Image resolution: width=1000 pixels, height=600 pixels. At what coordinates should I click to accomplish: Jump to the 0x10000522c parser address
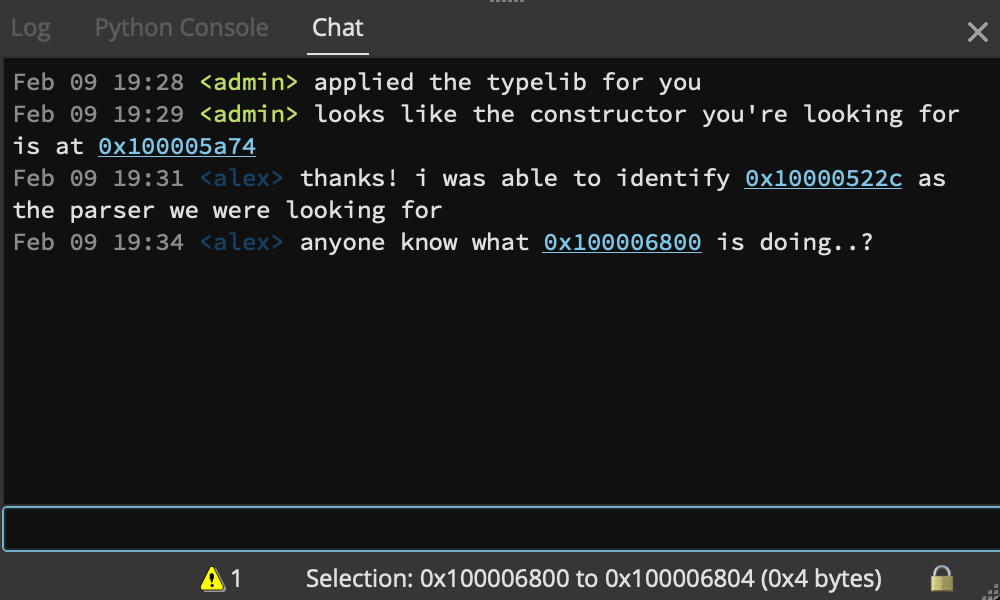click(x=824, y=179)
